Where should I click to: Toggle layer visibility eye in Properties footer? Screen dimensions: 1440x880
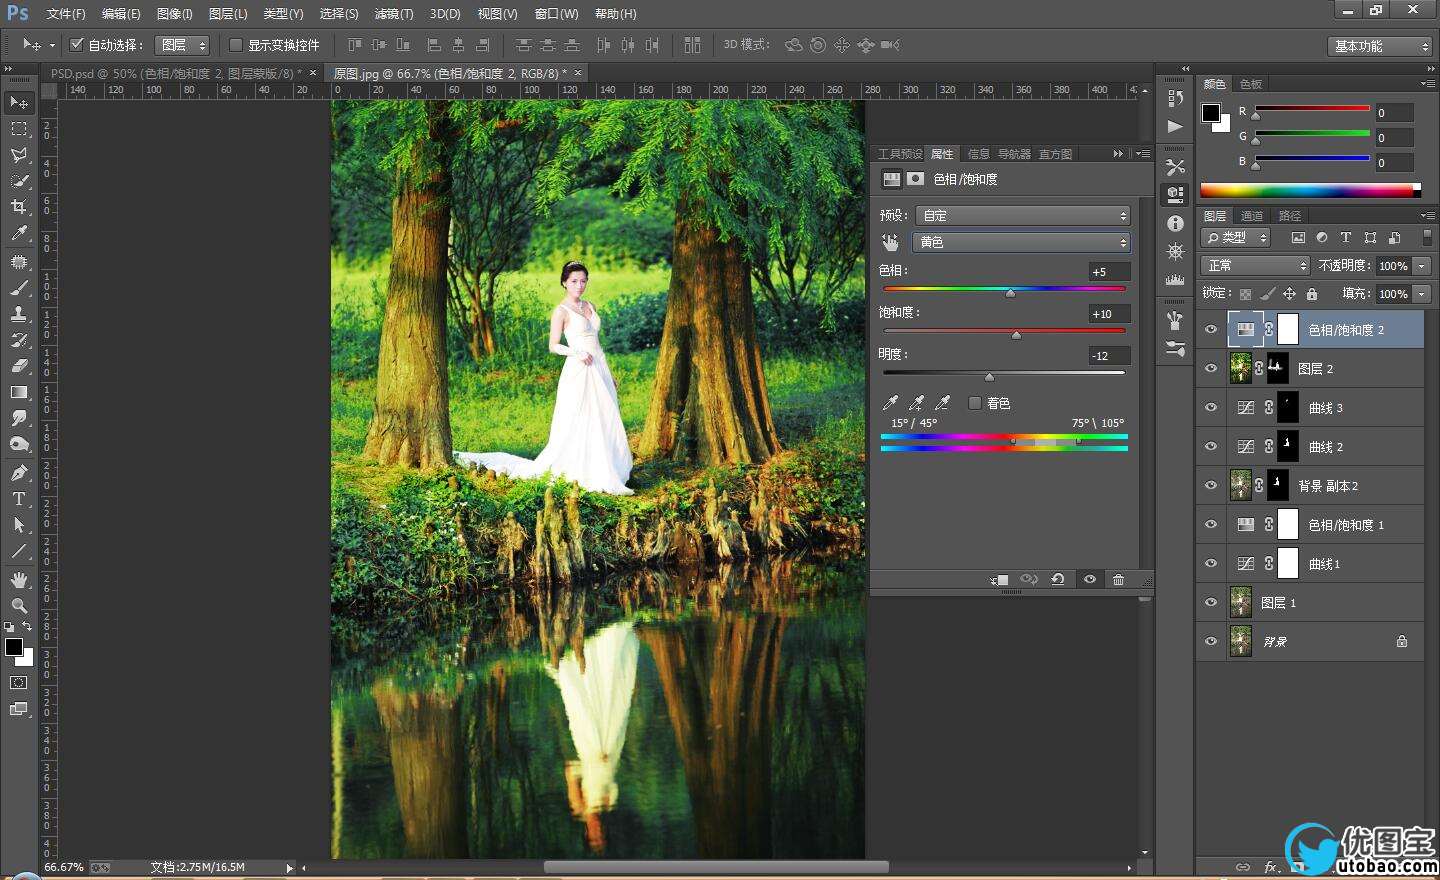(x=1089, y=579)
